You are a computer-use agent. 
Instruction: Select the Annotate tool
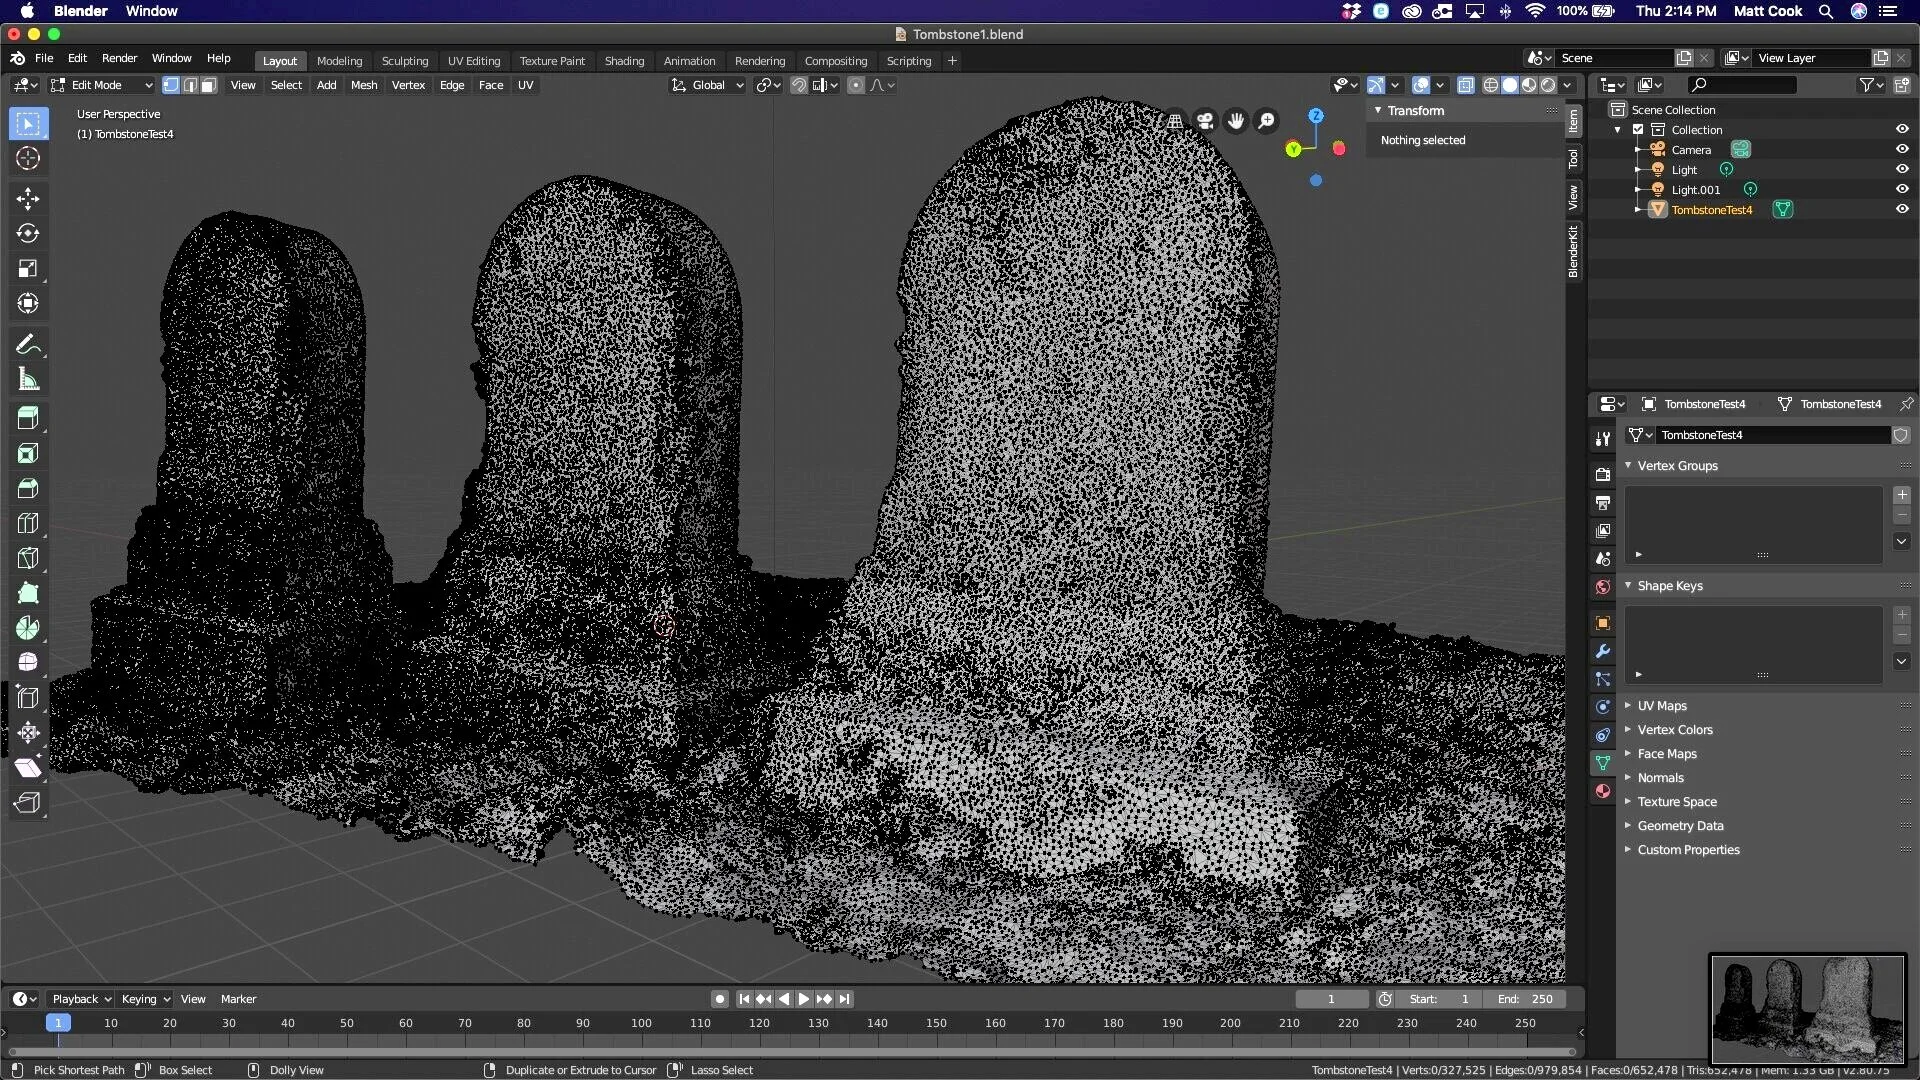tap(28, 345)
